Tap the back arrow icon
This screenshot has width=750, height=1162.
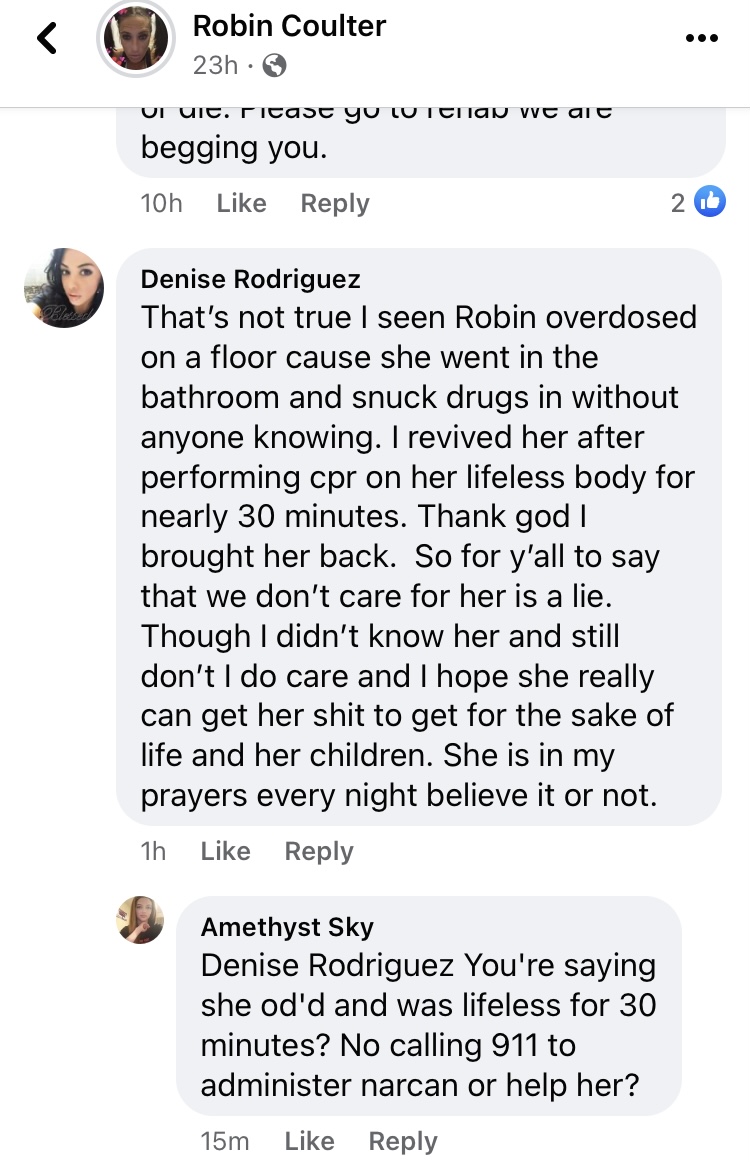(47, 38)
